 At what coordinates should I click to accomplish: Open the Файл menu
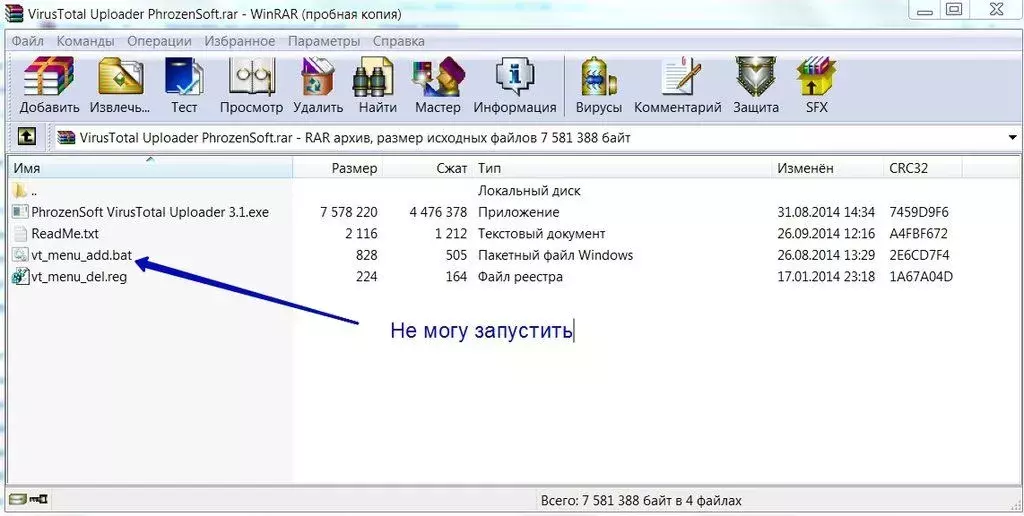pyautogui.click(x=27, y=41)
